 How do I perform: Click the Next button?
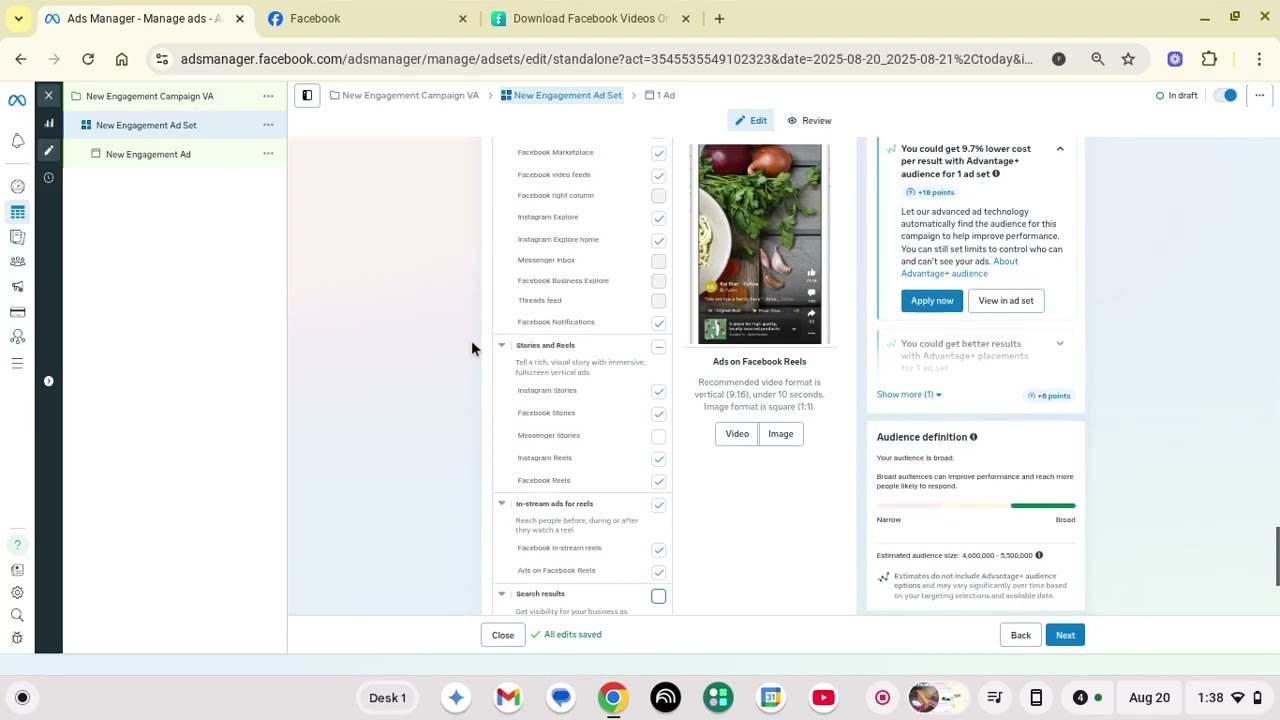pyautogui.click(x=1065, y=635)
